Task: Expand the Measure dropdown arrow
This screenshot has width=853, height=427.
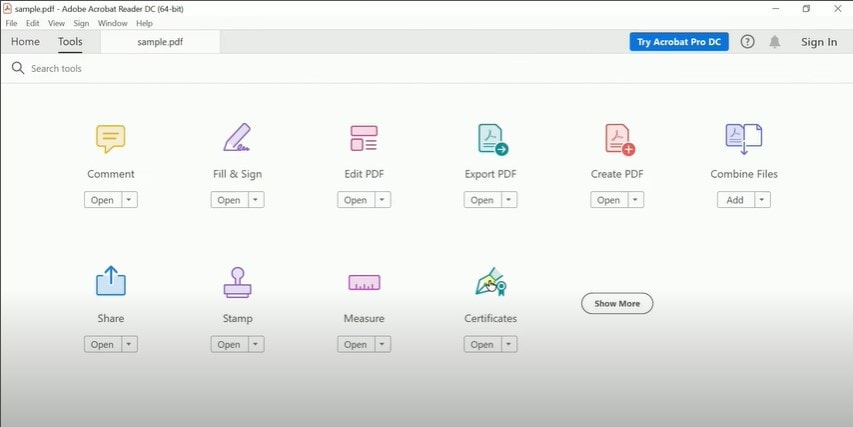Action: point(382,344)
